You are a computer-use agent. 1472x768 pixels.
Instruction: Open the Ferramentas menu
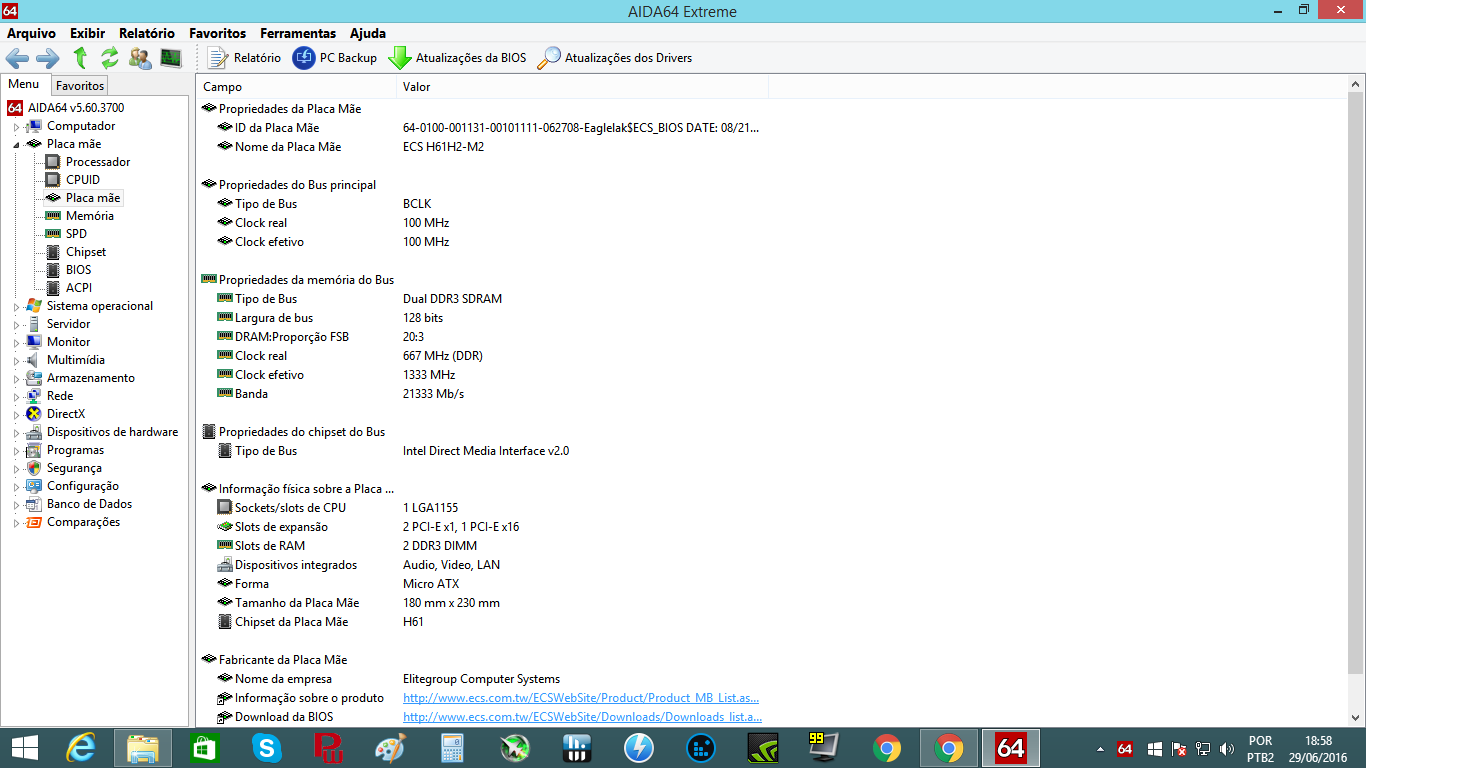(298, 33)
